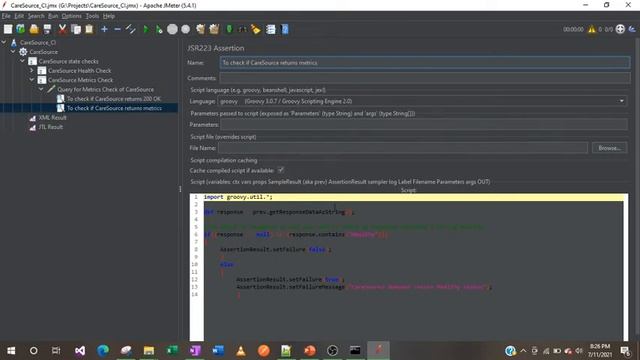Image resolution: width=640 pixels, height=360 pixels.
Task: Toggle Cache compiled script if available
Action: tap(281, 170)
